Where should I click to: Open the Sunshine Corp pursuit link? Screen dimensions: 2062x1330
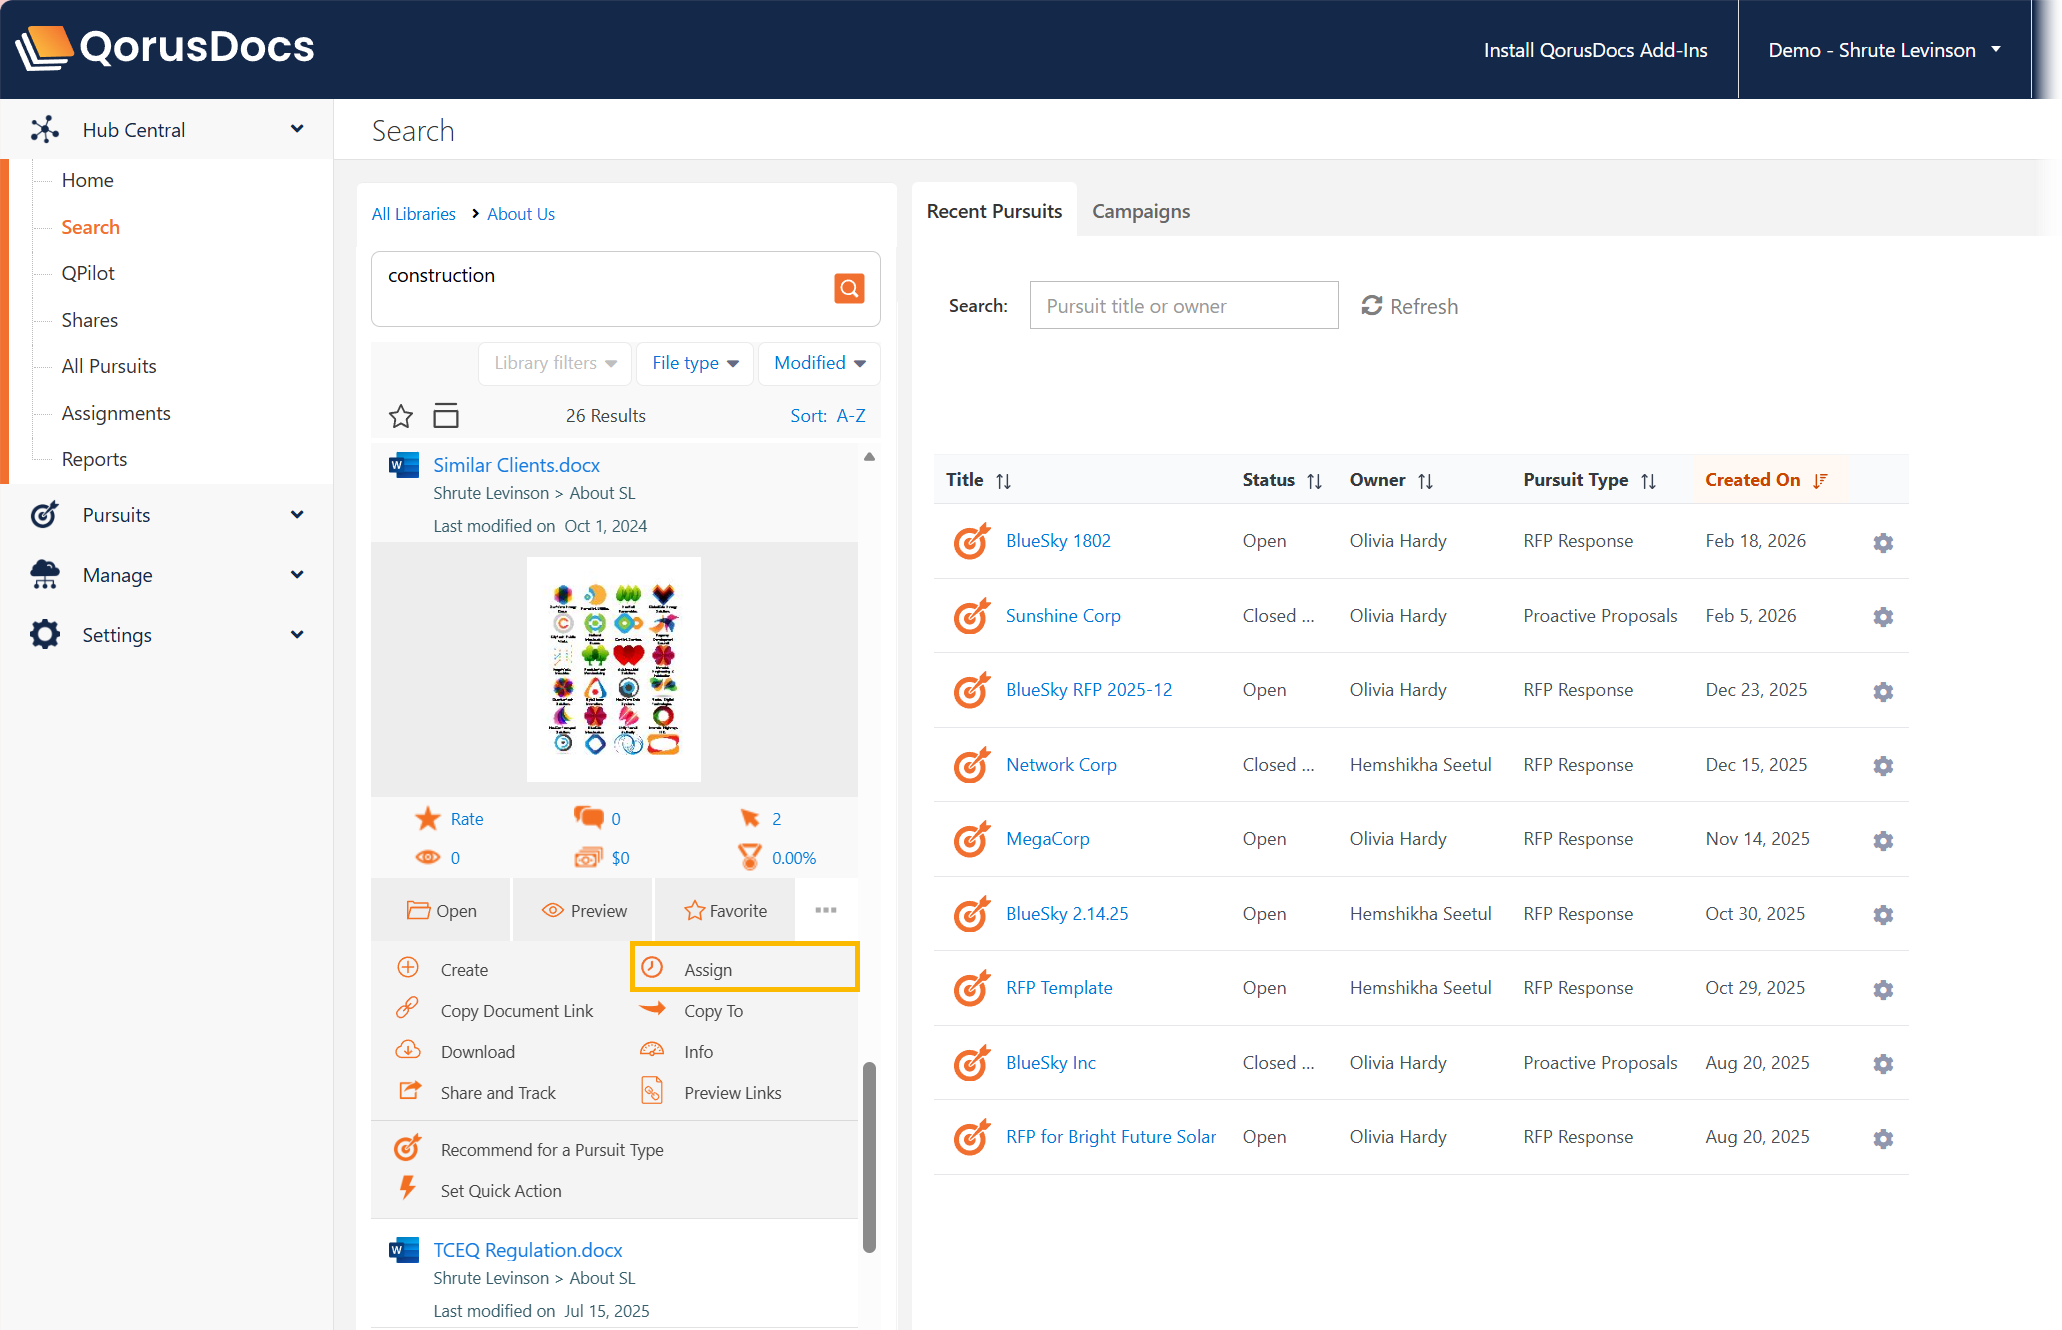click(1063, 616)
